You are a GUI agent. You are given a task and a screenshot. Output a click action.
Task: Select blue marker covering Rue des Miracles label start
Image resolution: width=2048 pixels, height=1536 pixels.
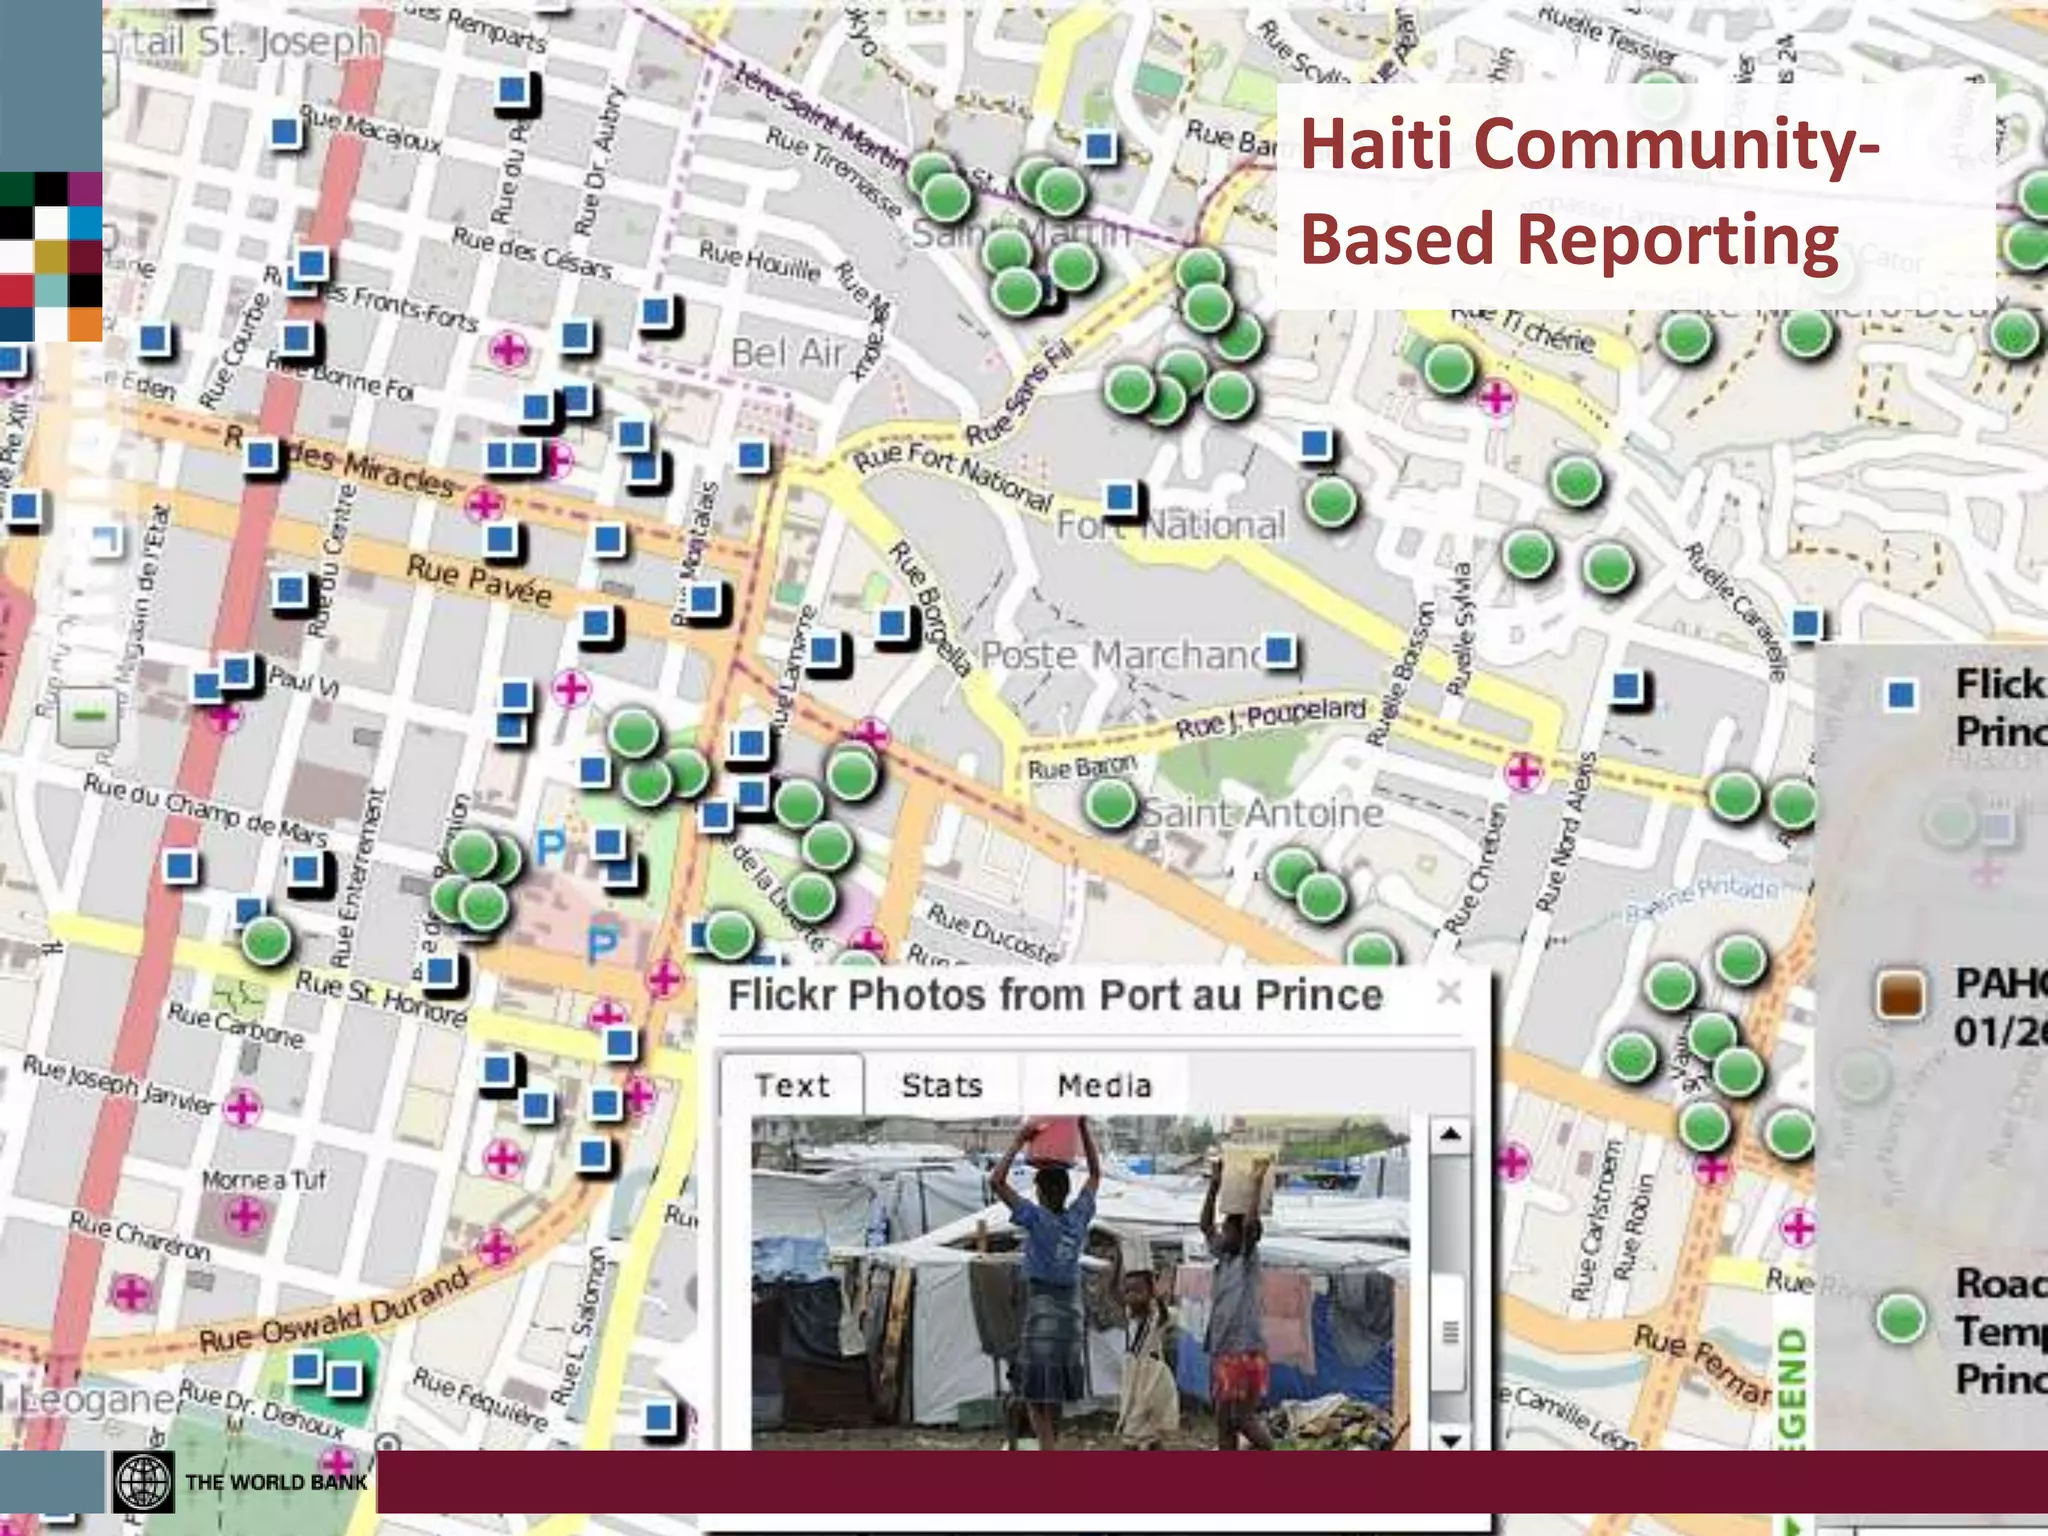[x=261, y=457]
